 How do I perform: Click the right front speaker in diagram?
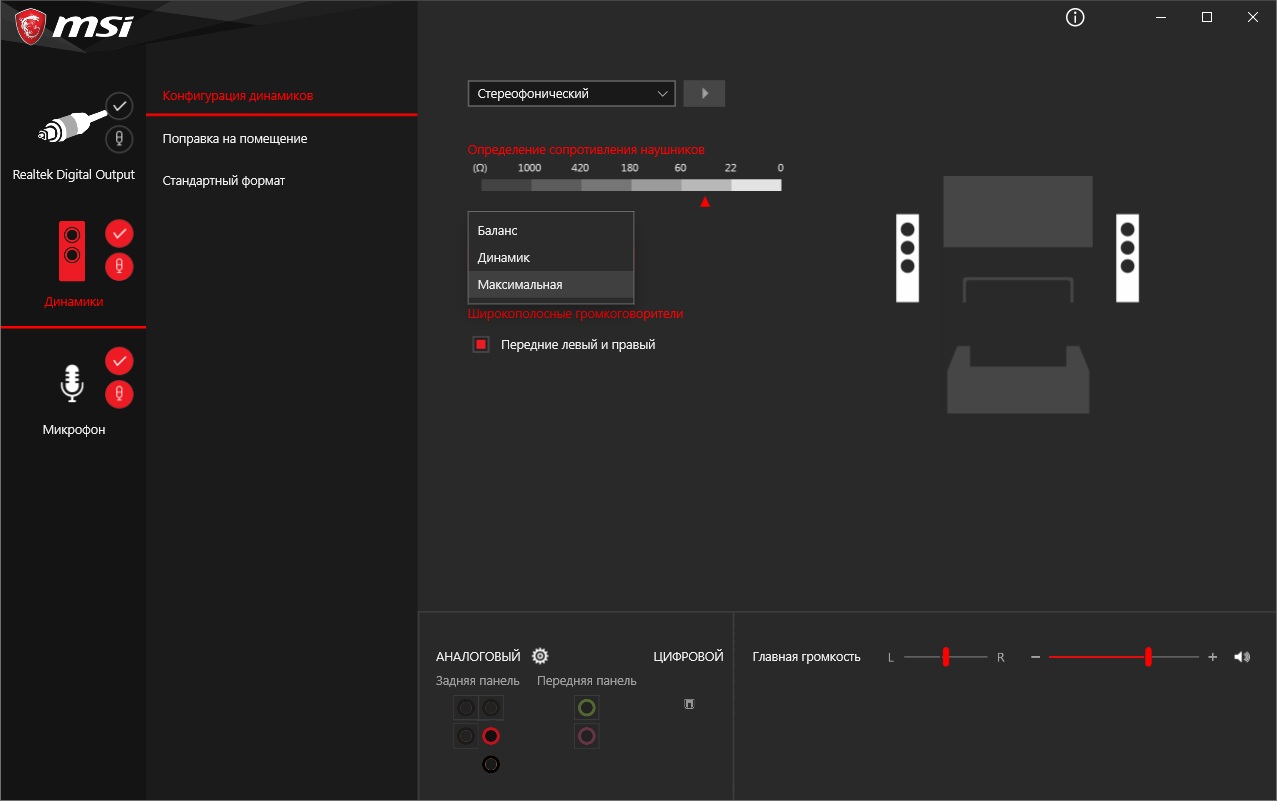[1128, 258]
